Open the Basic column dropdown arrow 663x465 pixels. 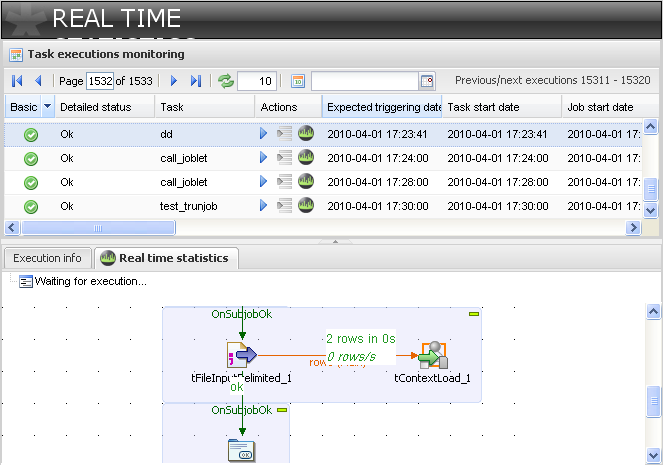tap(47, 107)
